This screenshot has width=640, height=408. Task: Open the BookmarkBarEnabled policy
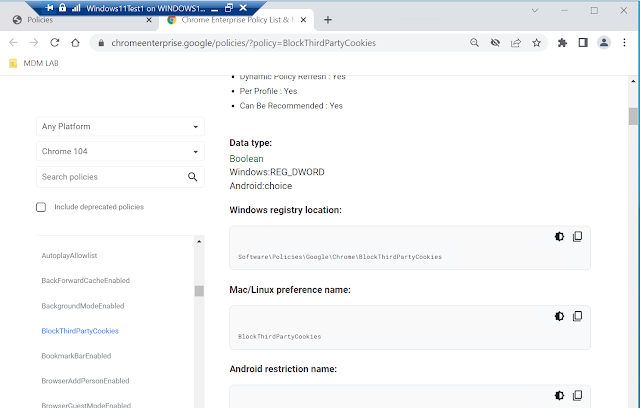(x=76, y=356)
